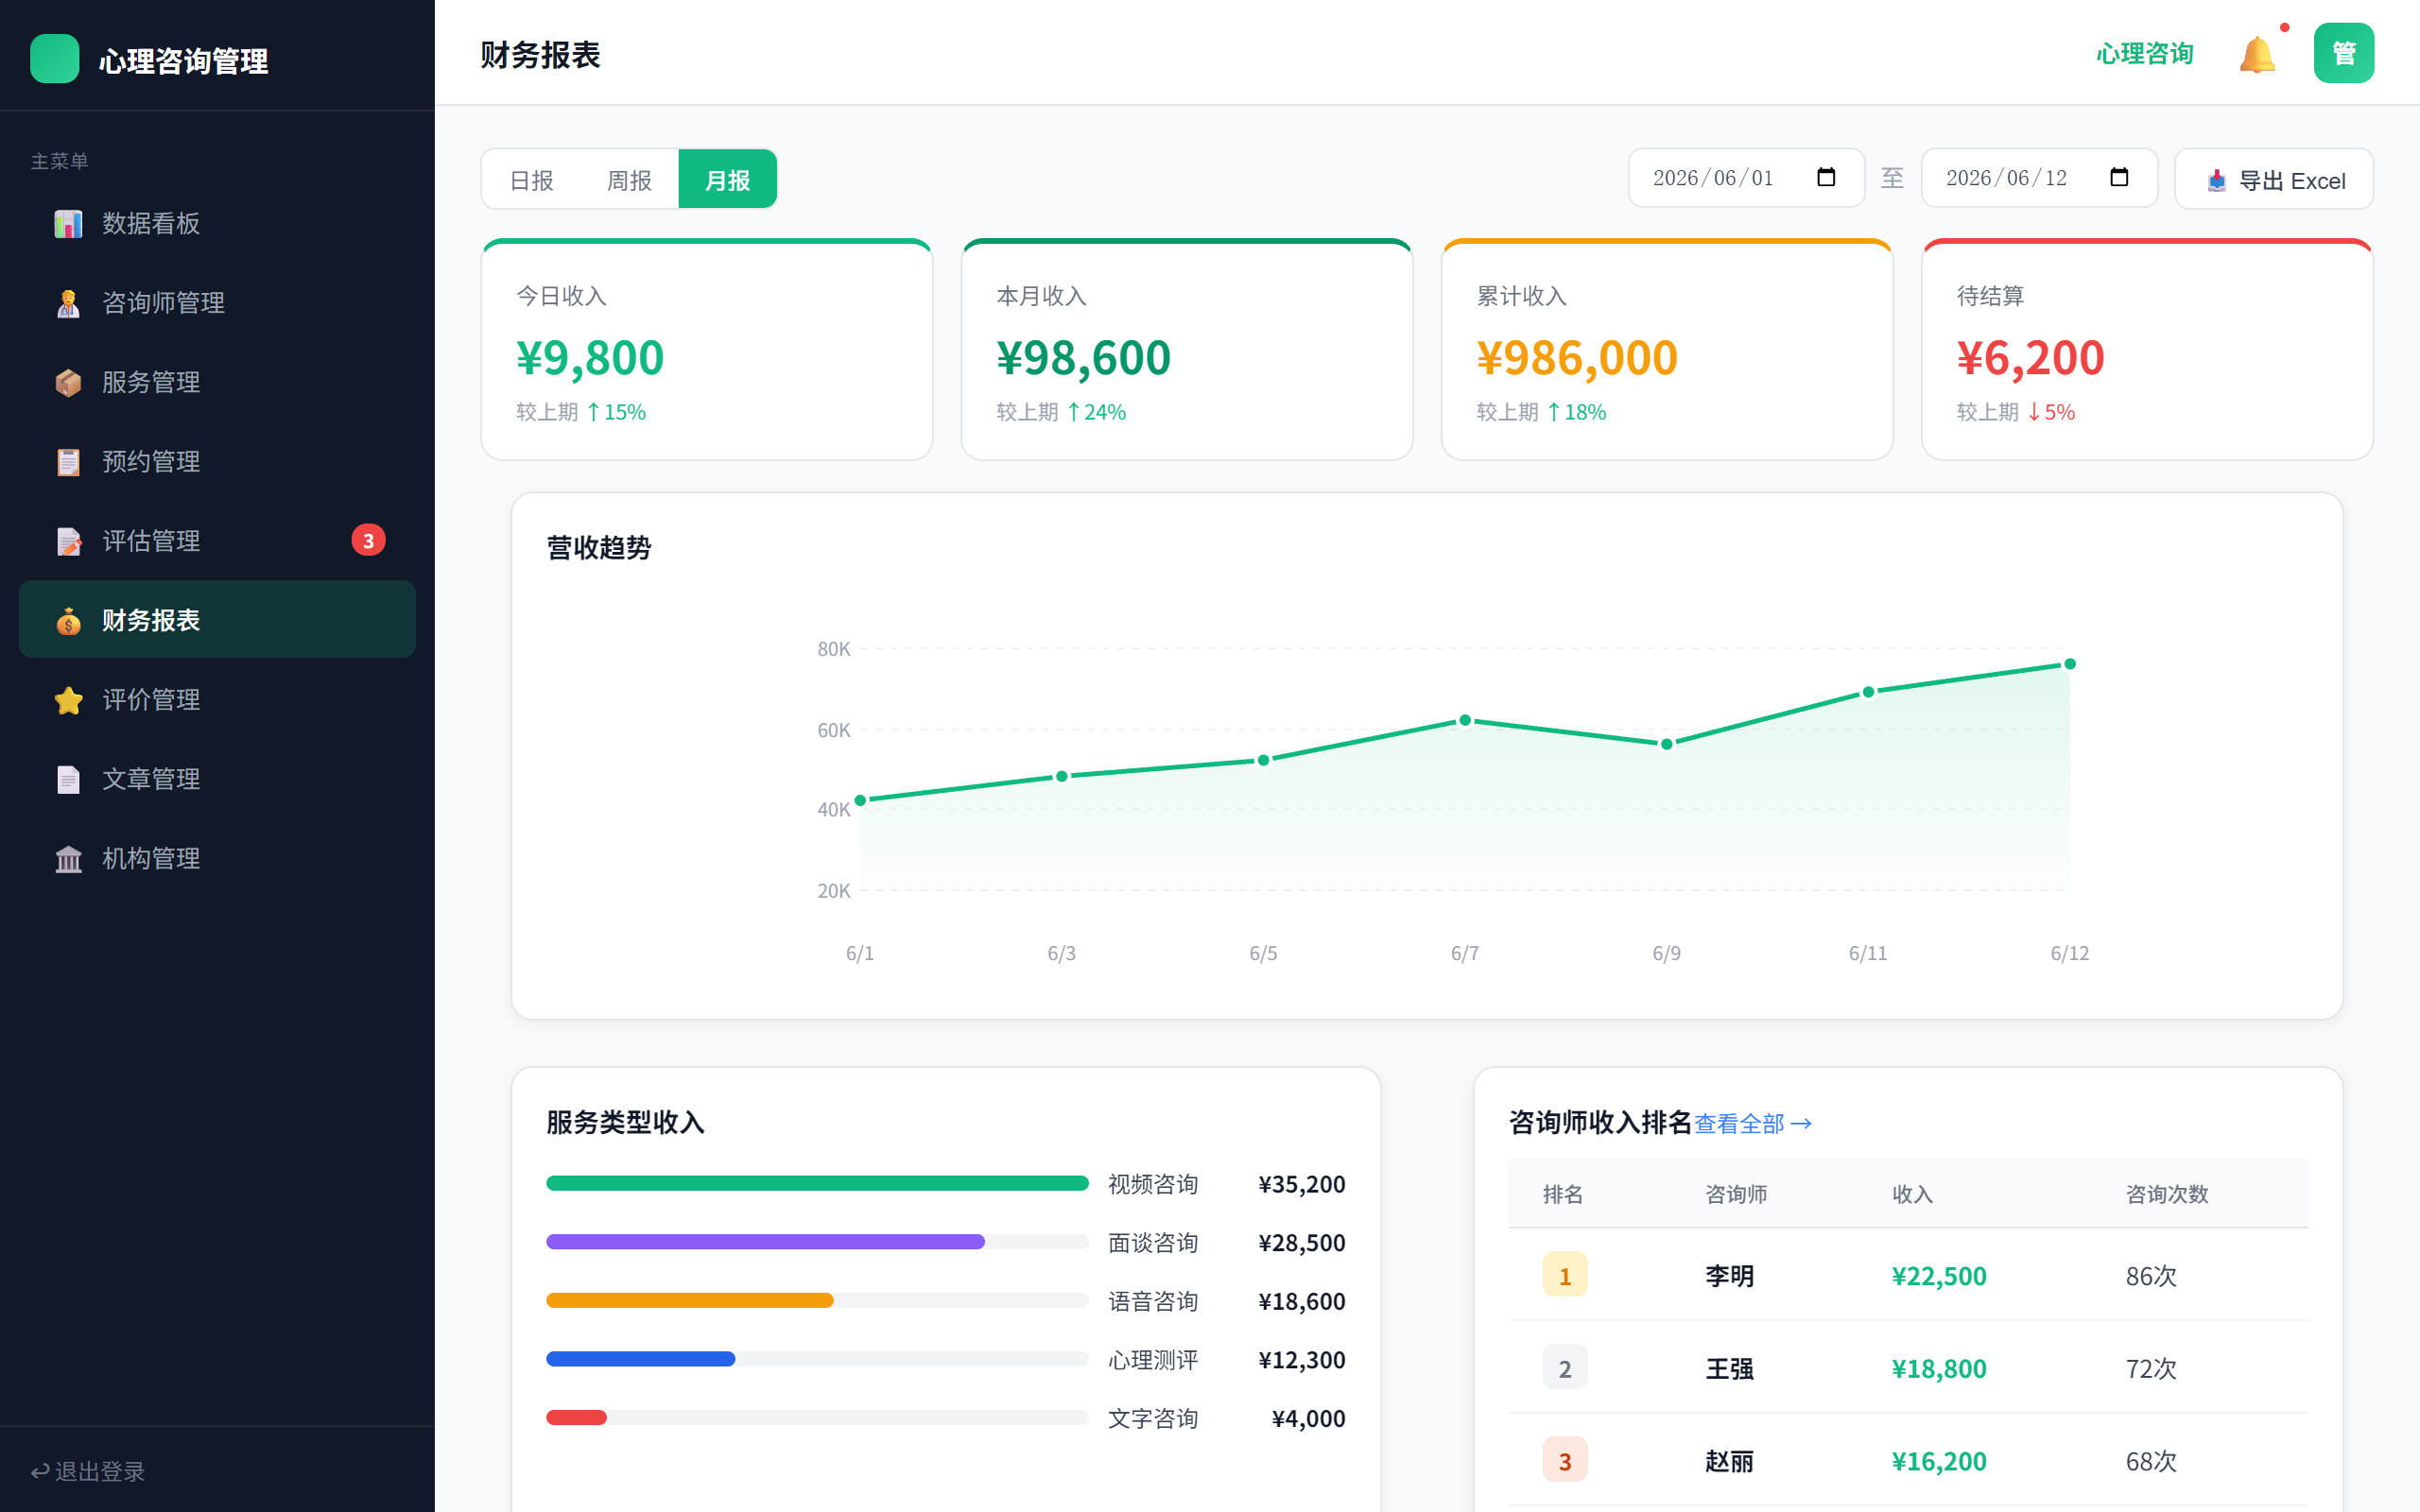This screenshot has width=2420, height=1512.
Task: Switch to 日报 tab
Action: 531,180
